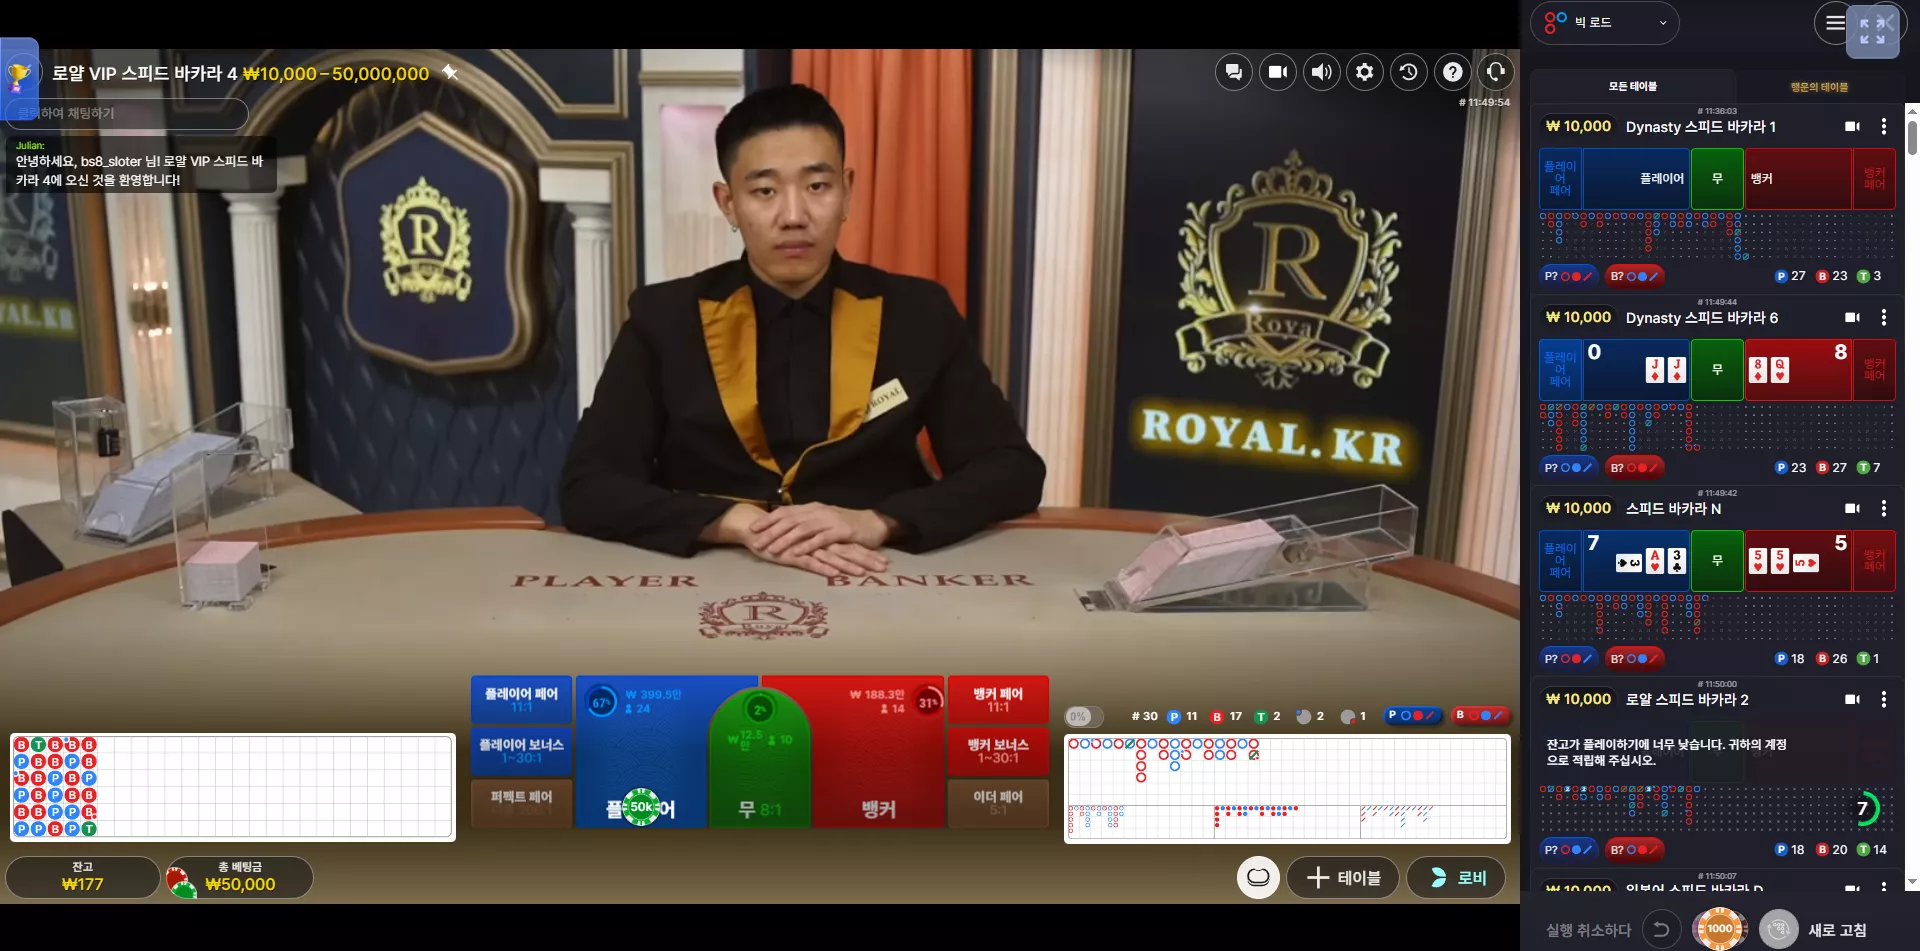Click the chip stack icon beside total bet
The width and height of the screenshot is (1920, 951).
click(181, 882)
